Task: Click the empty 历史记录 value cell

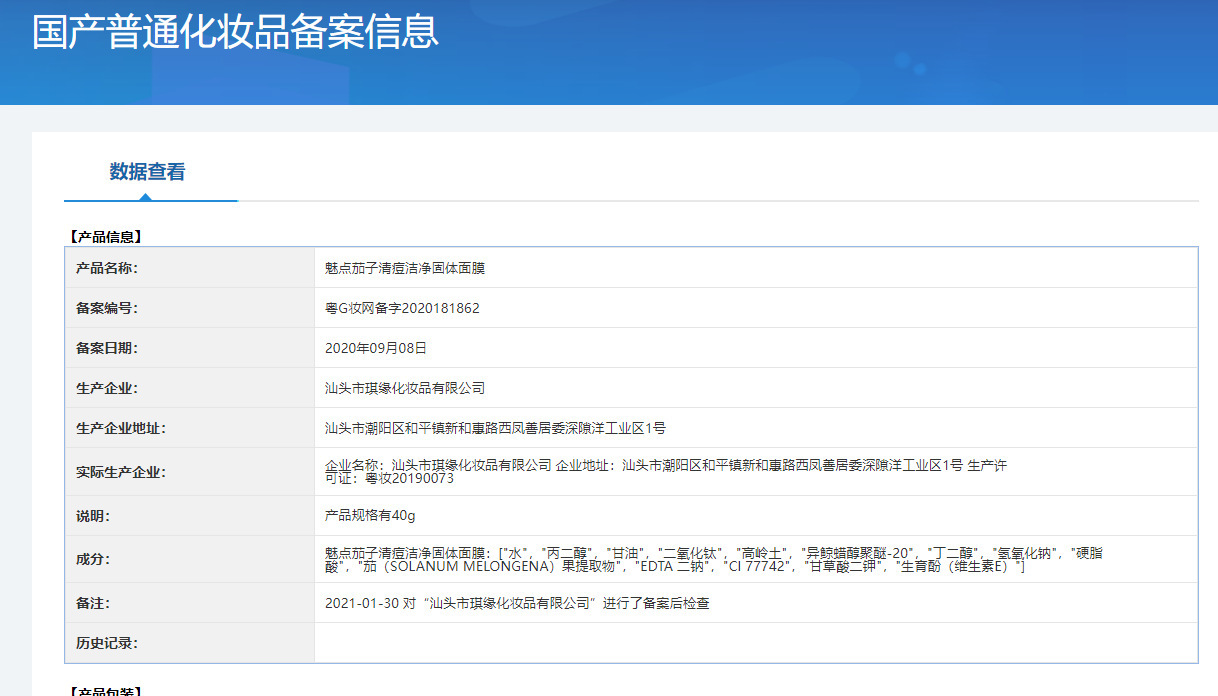Action: [756, 643]
